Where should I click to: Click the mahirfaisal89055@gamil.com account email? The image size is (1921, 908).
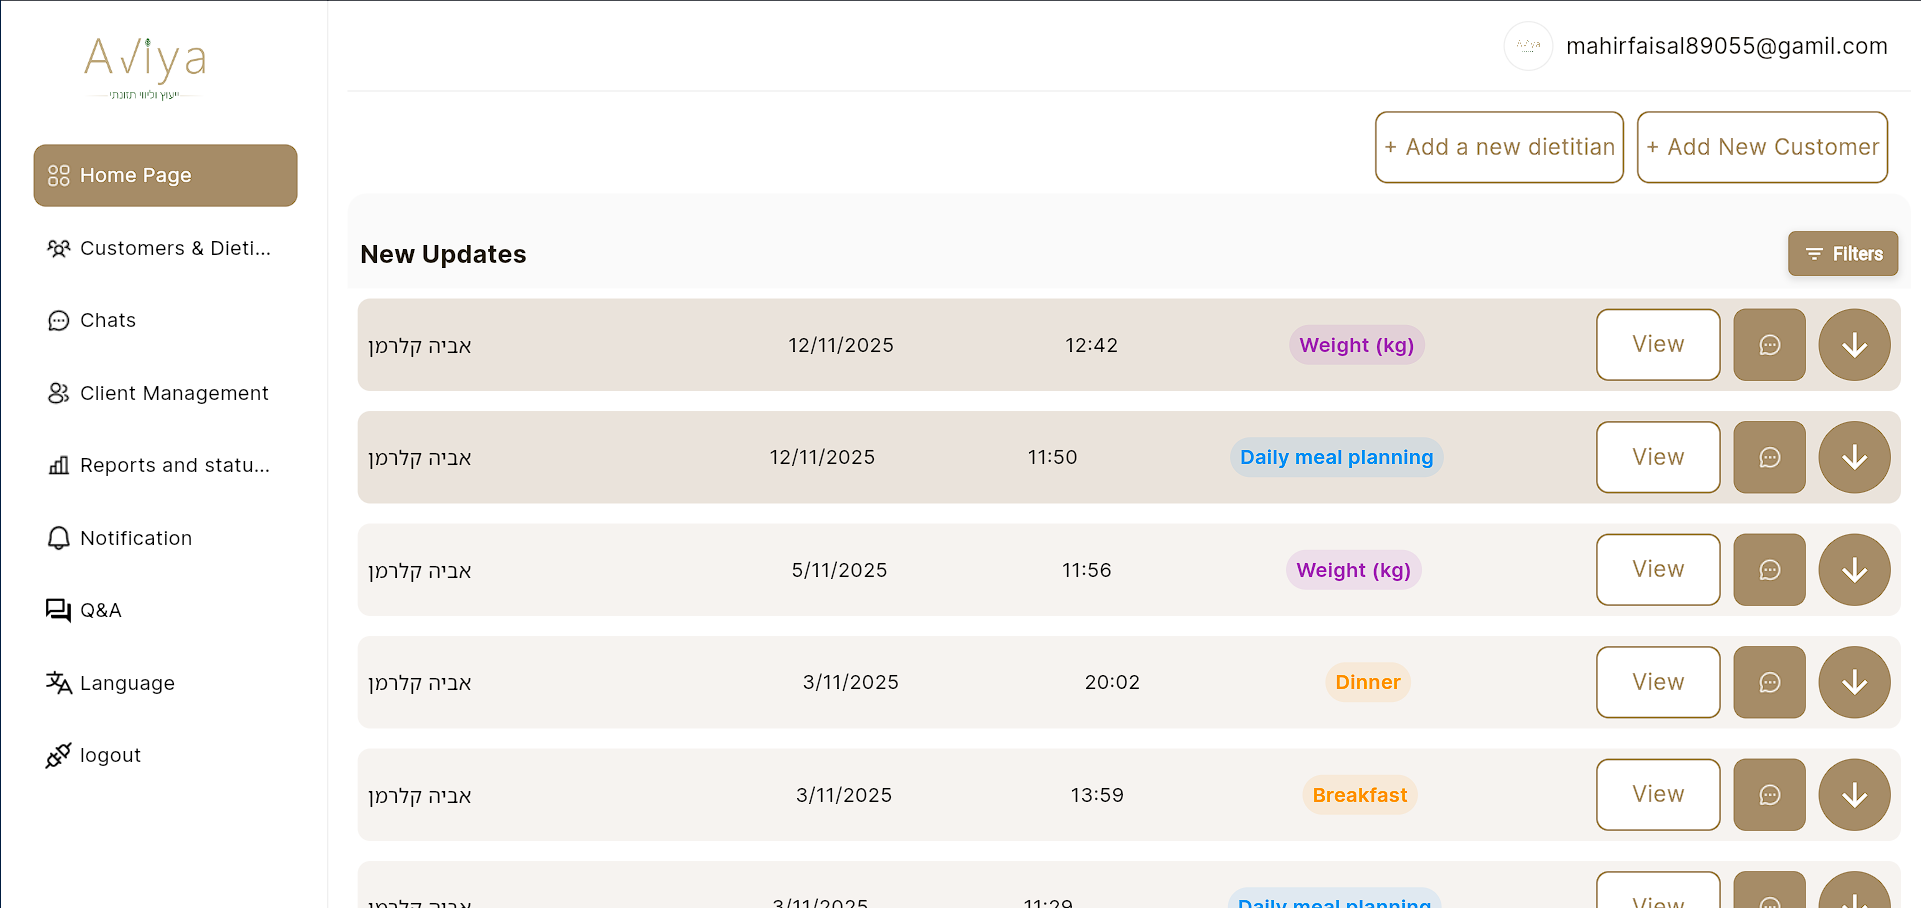(1727, 46)
